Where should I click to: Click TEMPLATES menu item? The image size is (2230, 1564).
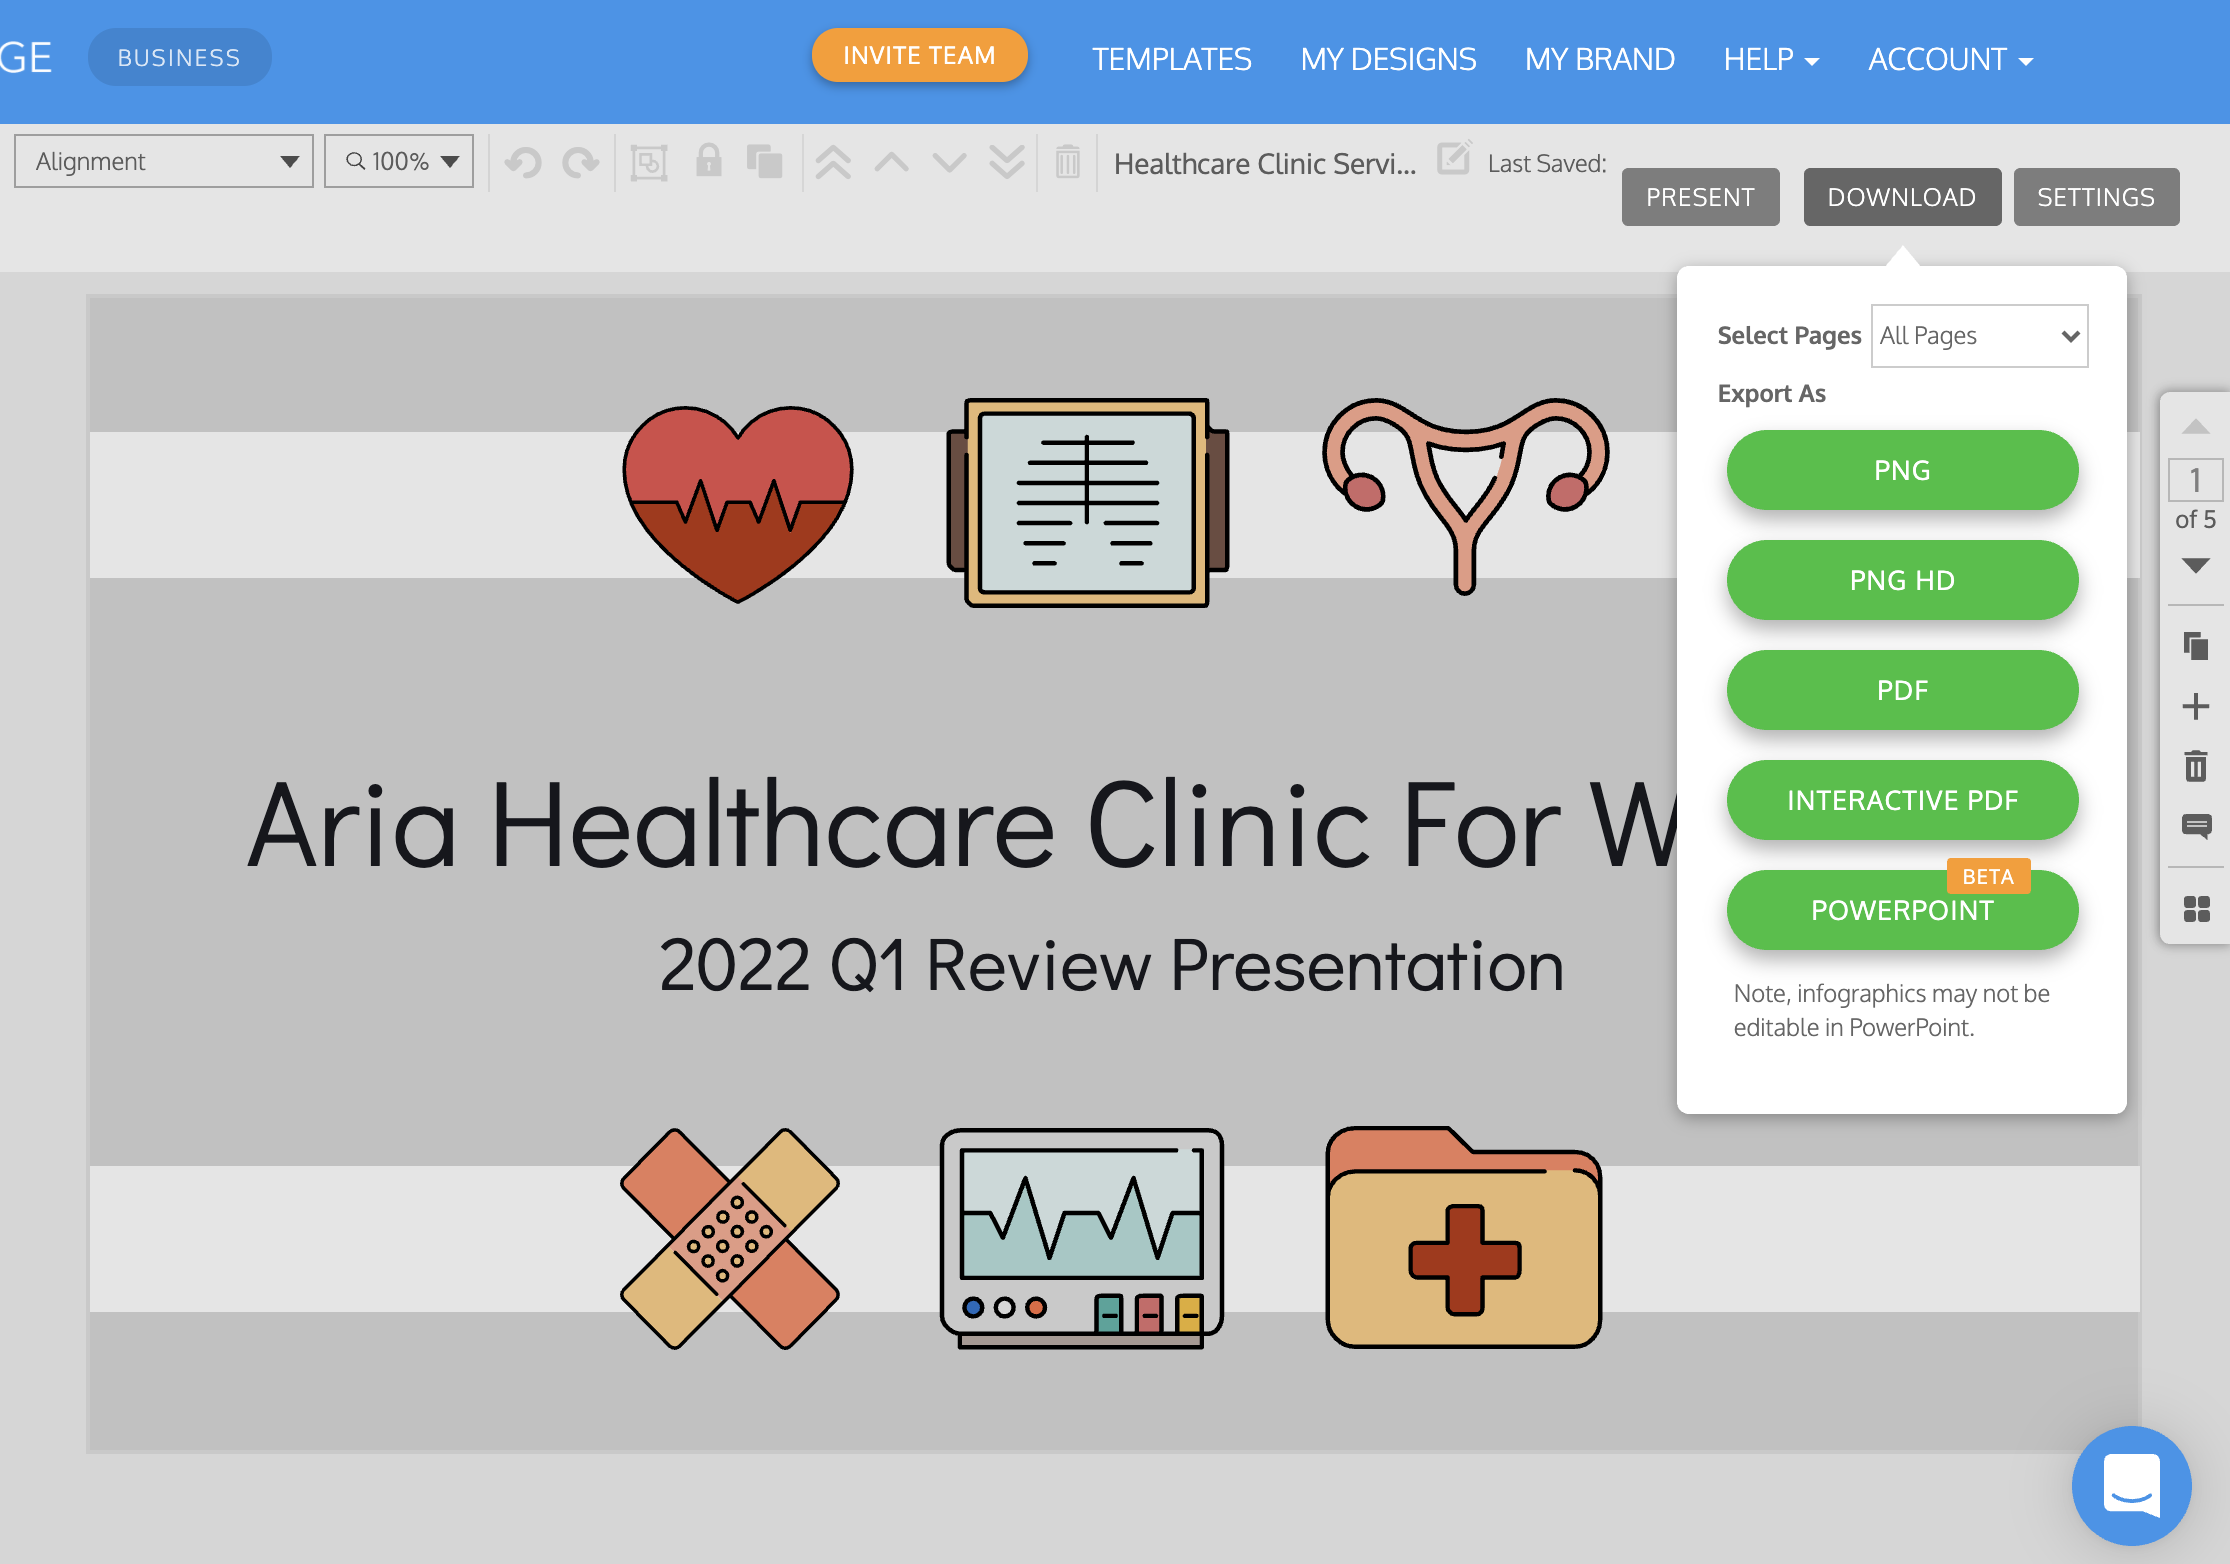(1173, 58)
